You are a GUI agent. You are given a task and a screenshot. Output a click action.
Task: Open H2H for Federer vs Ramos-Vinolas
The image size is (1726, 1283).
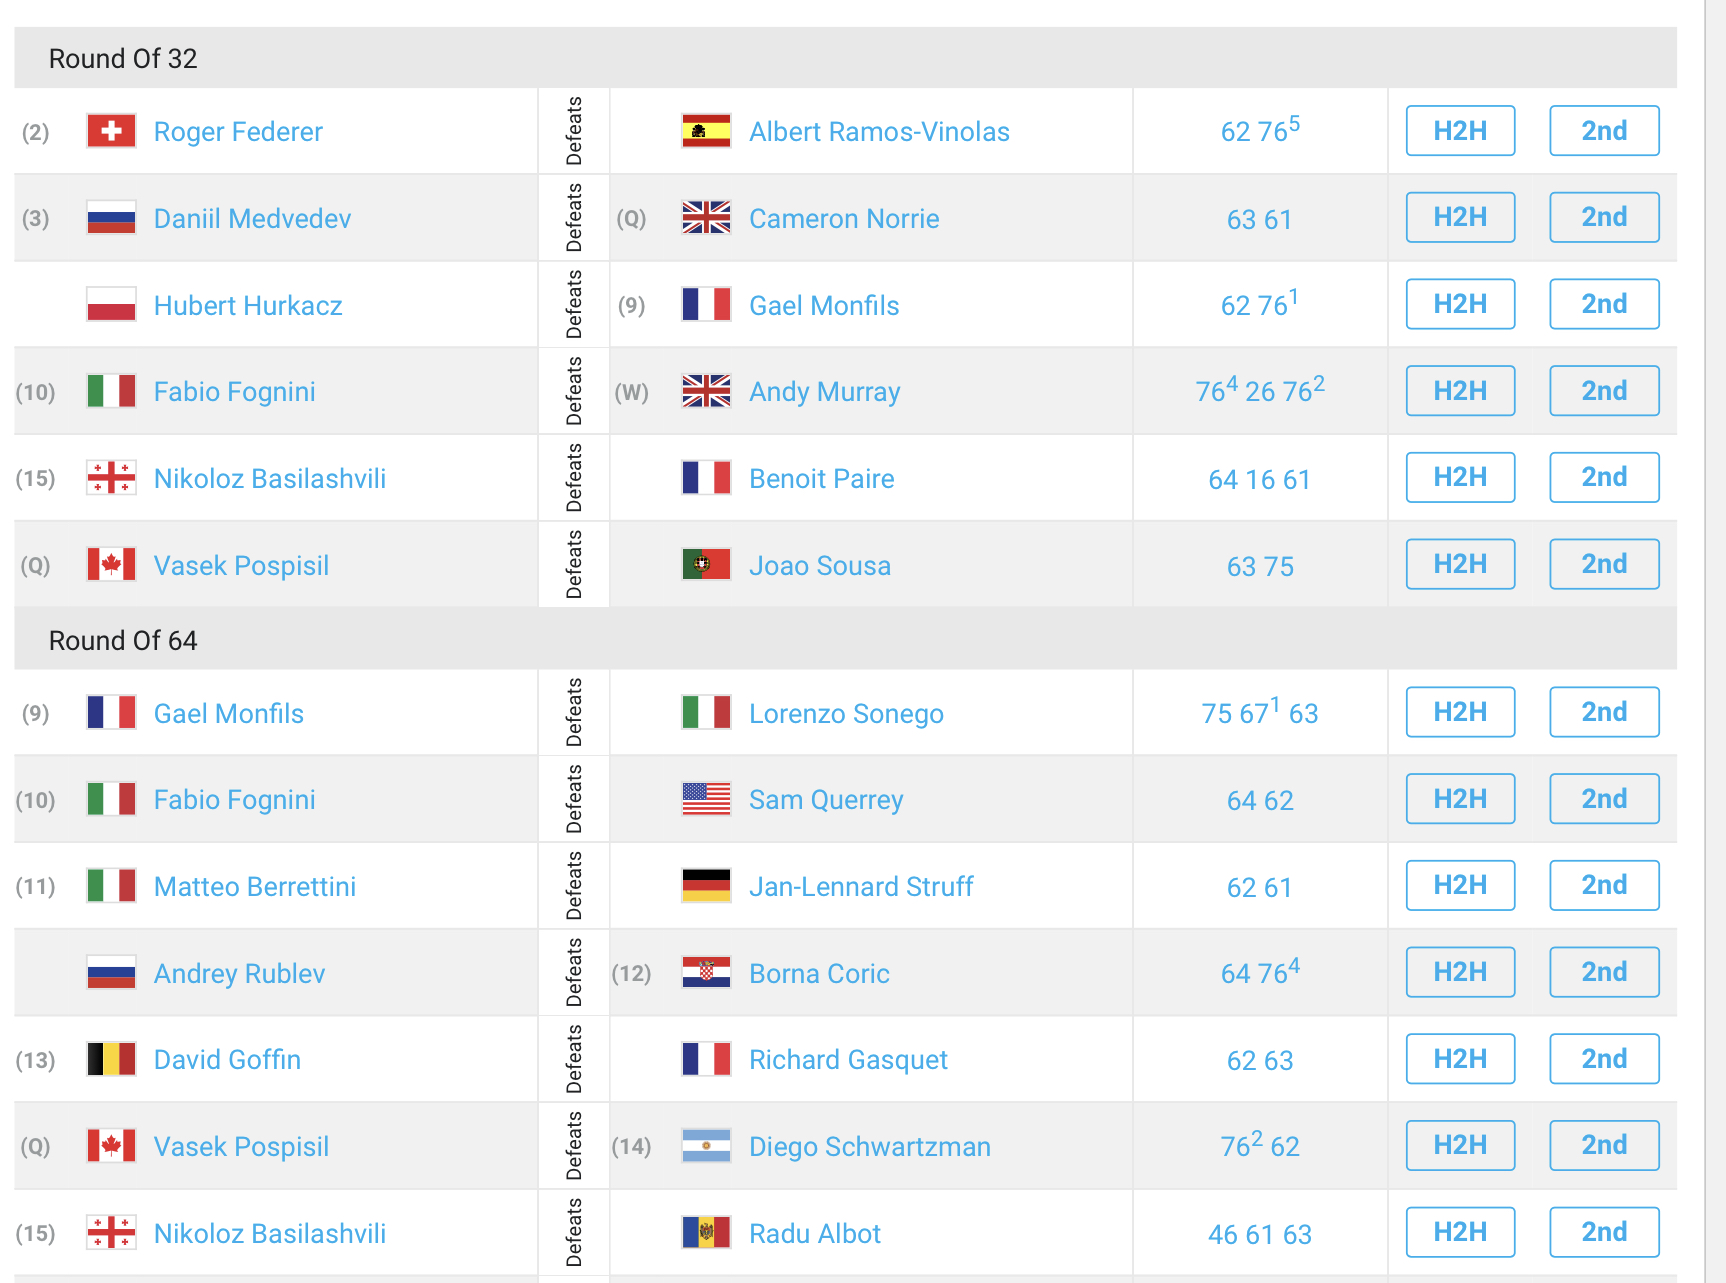point(1460,131)
